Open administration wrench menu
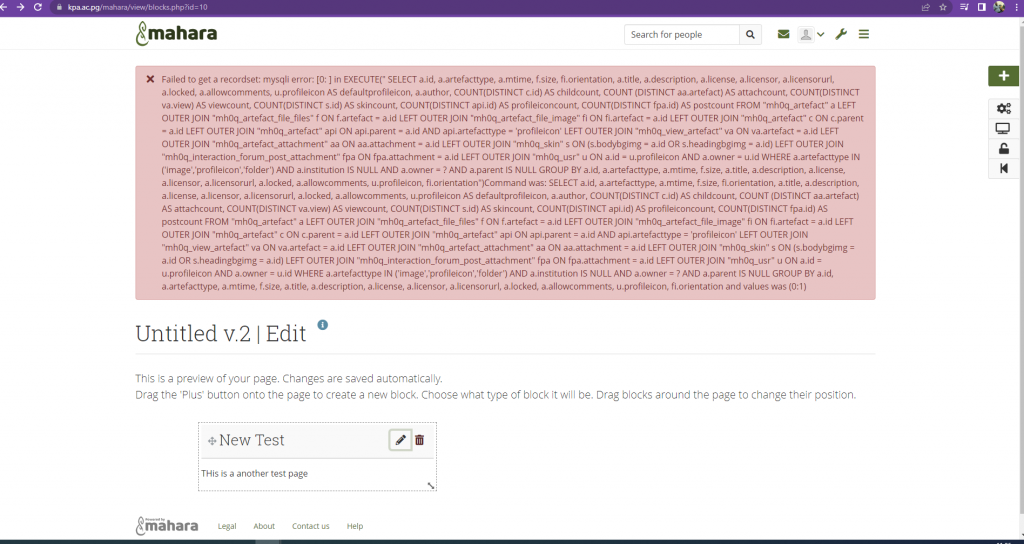 (x=841, y=35)
